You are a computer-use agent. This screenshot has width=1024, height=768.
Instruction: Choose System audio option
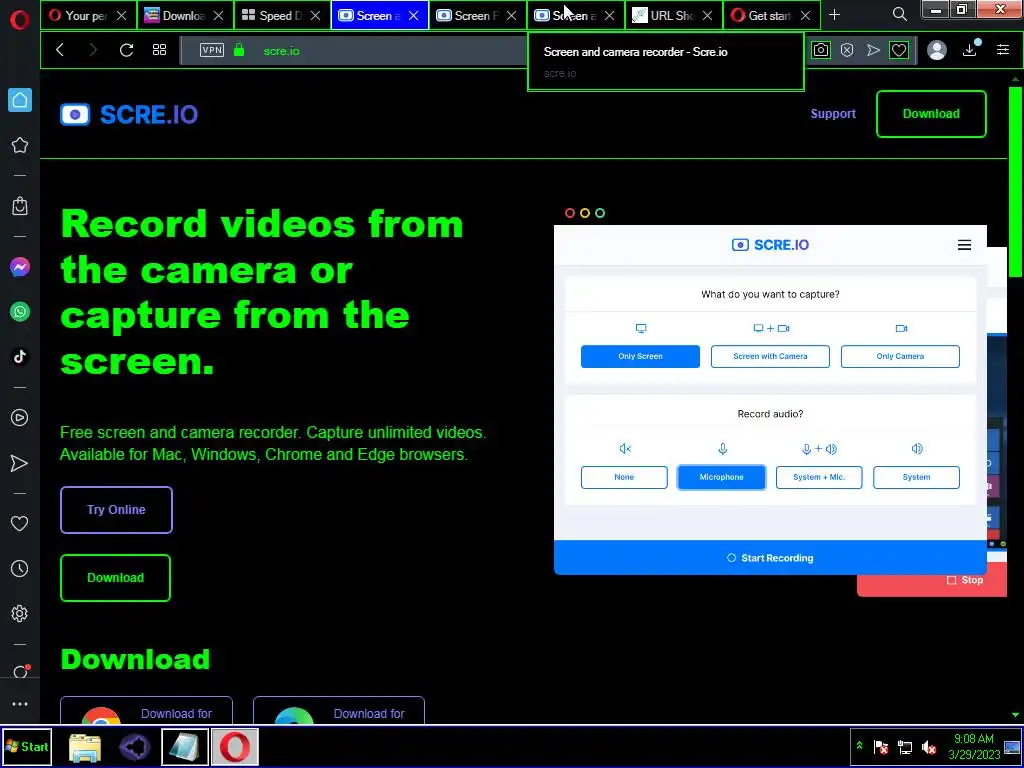click(x=916, y=477)
